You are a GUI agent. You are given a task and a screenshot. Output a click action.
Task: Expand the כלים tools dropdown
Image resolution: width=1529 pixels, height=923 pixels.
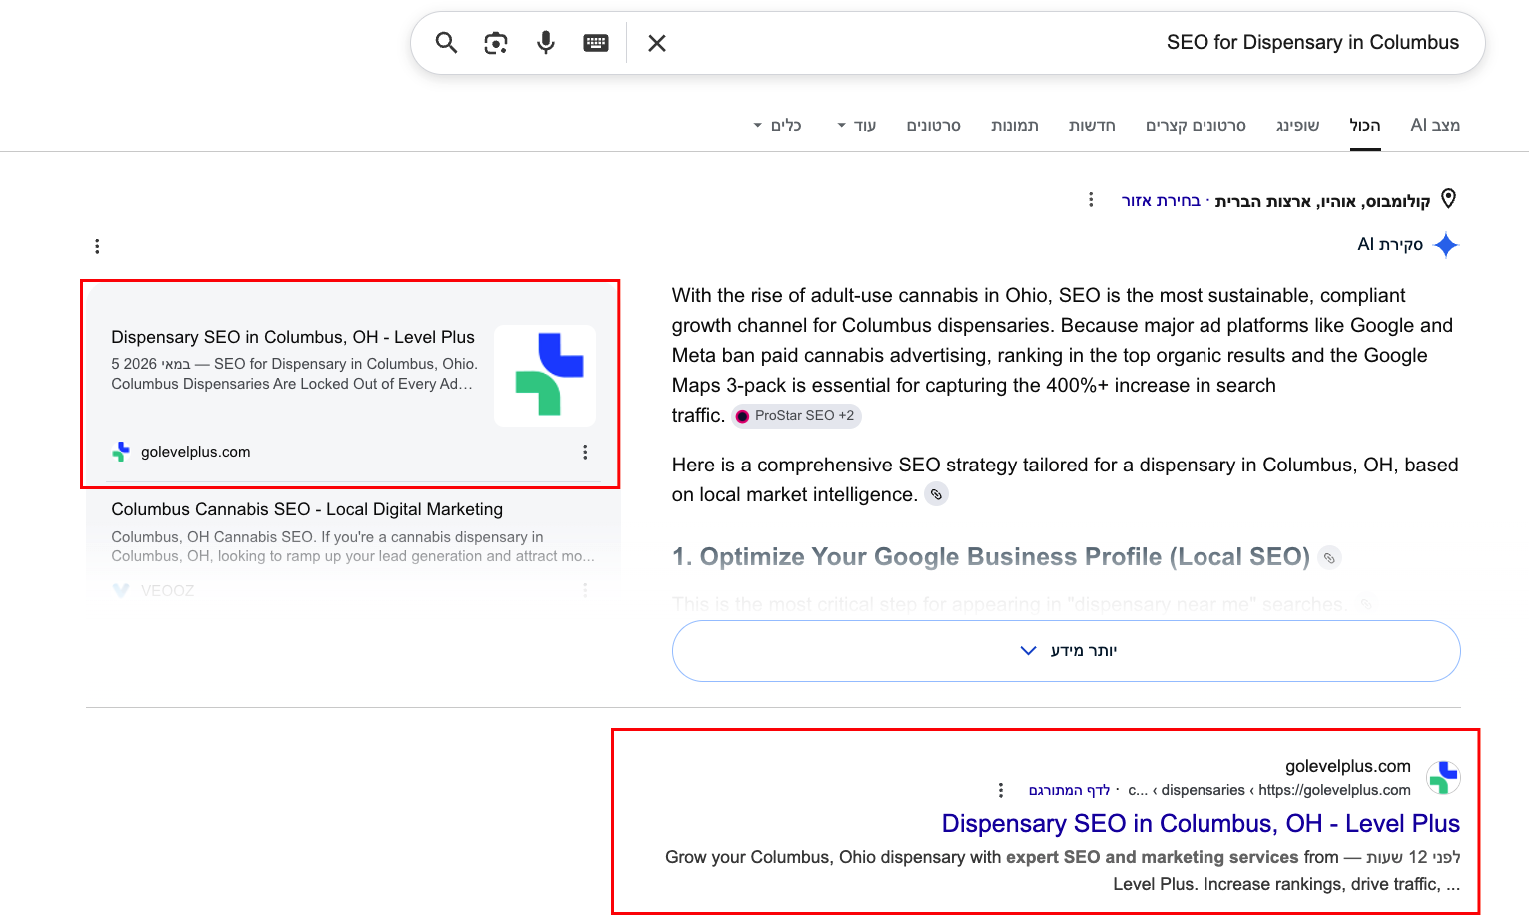tap(777, 125)
